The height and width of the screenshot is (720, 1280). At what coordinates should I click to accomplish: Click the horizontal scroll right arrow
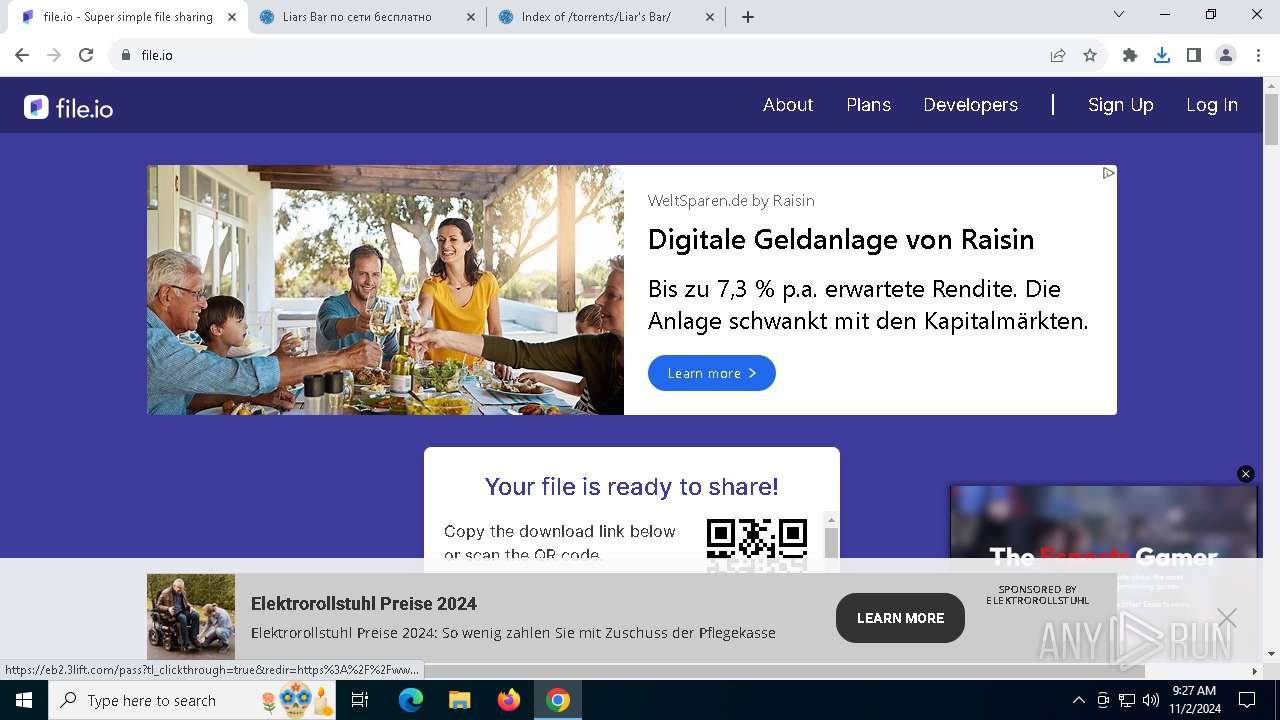click(x=1255, y=671)
